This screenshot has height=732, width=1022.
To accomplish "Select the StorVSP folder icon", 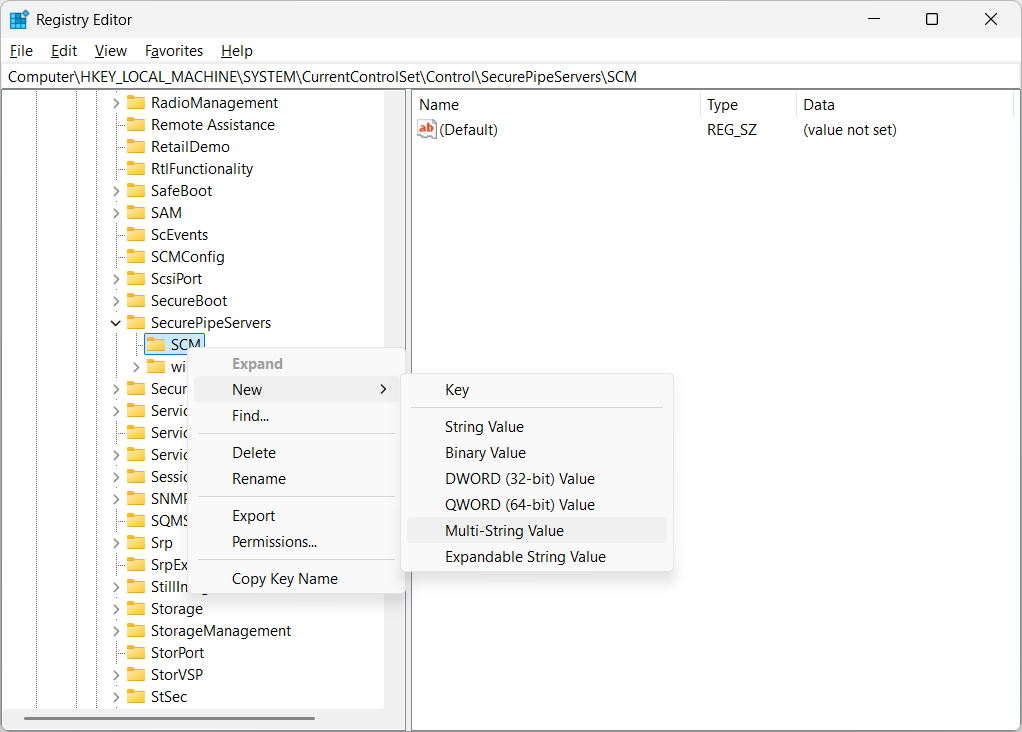I will (136, 675).
